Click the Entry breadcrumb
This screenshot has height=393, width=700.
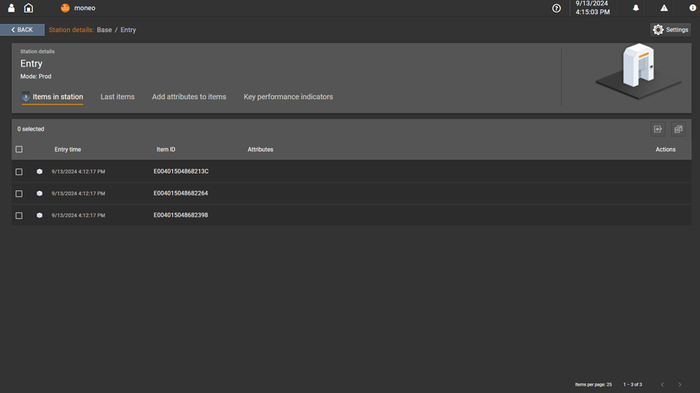[128, 30]
